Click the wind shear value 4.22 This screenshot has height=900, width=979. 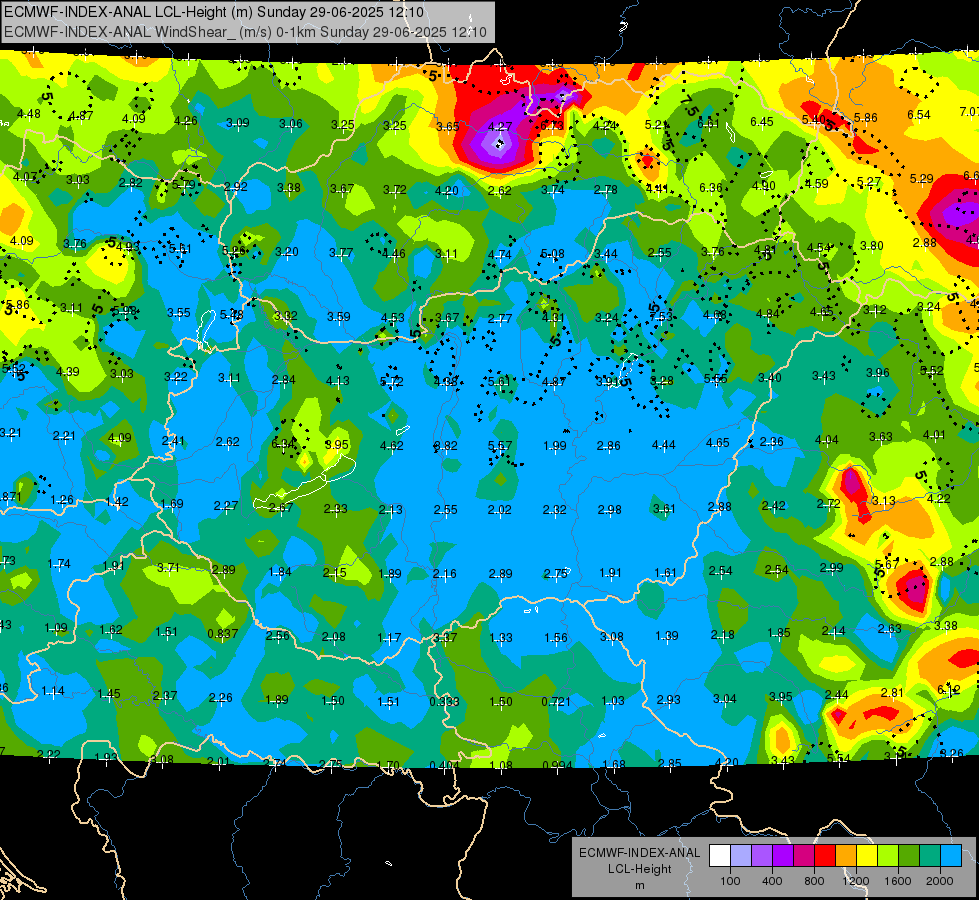(938, 498)
